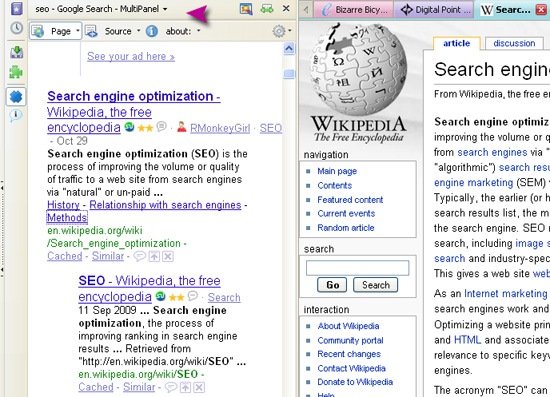
Task: Close the Wikipedia tab with red X
Action: (541, 10)
